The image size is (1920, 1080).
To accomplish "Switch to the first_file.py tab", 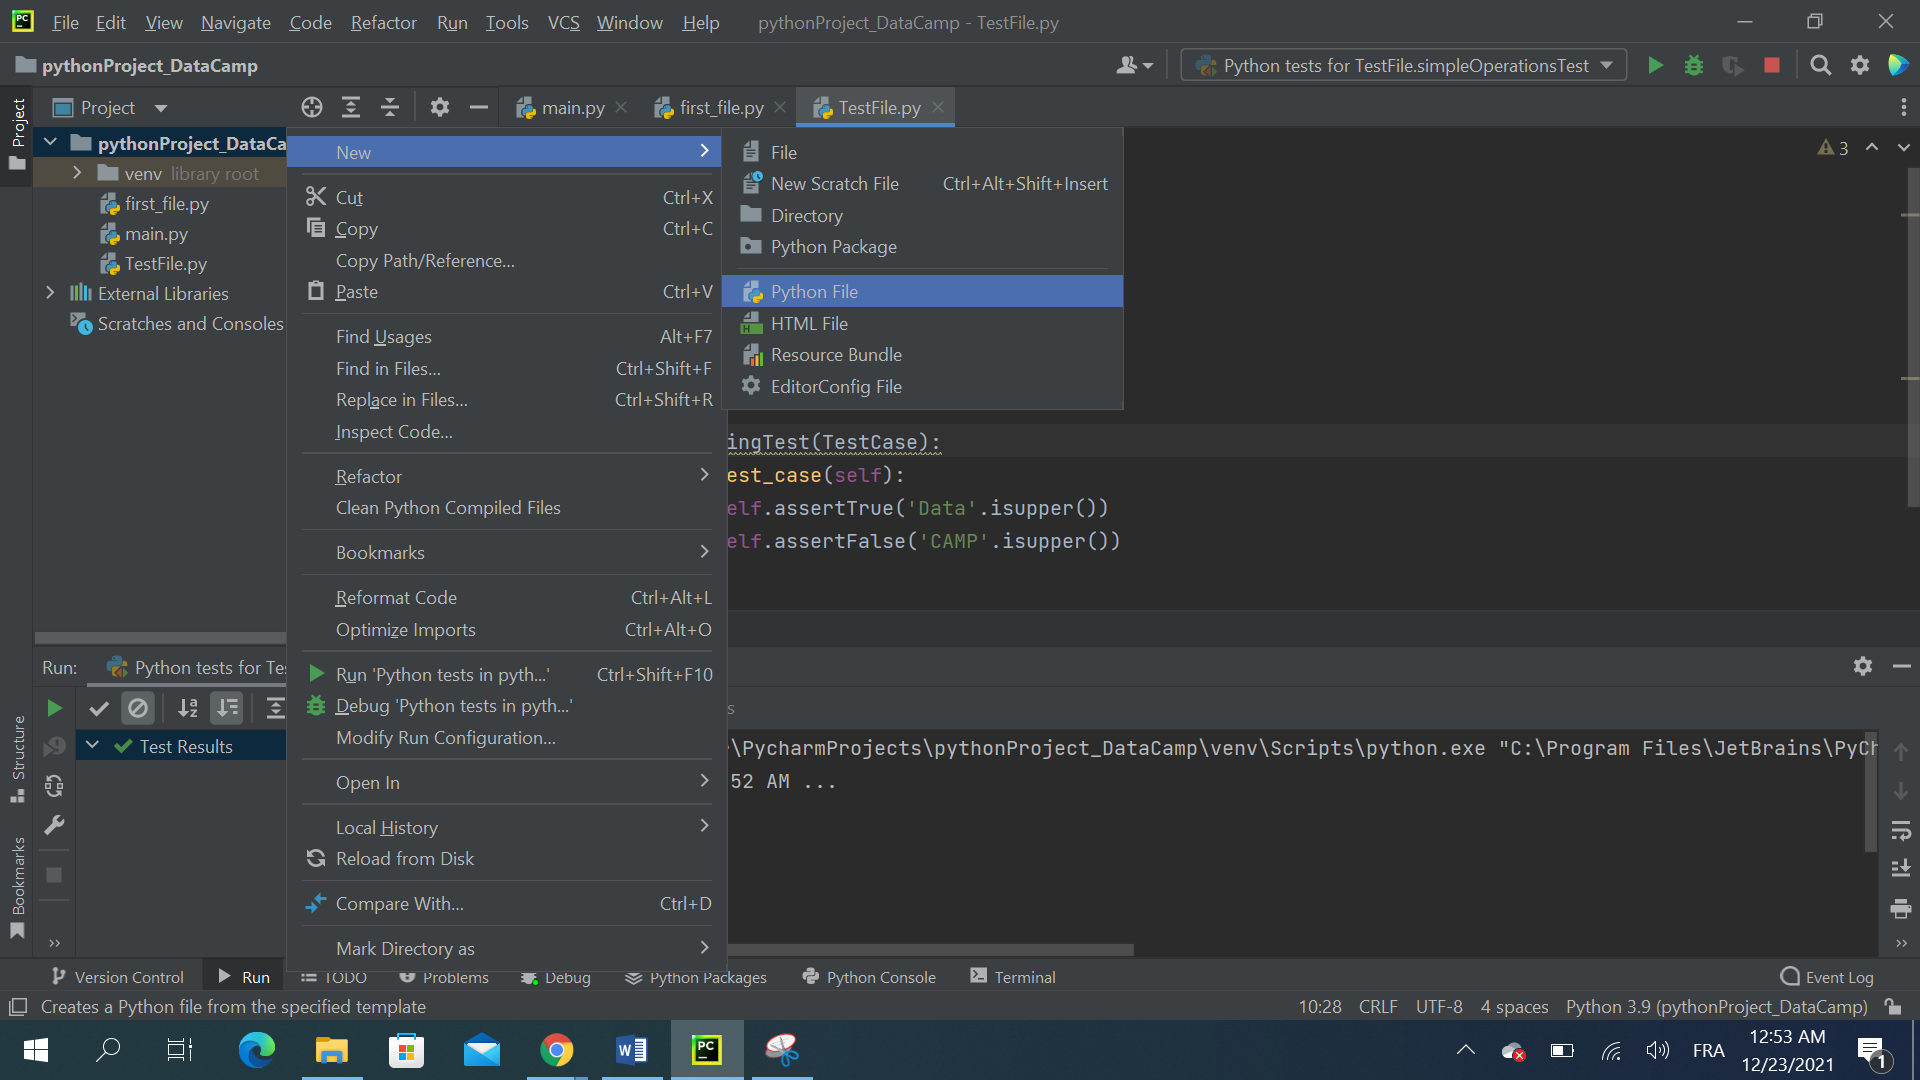I will 718,107.
